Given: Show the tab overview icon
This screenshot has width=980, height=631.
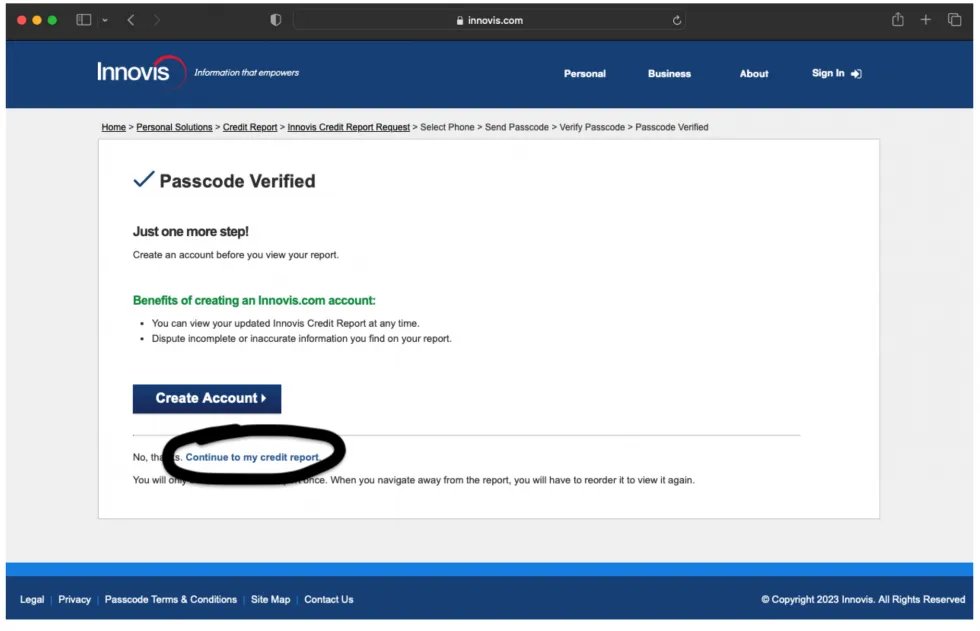Looking at the screenshot, I should coord(954,20).
